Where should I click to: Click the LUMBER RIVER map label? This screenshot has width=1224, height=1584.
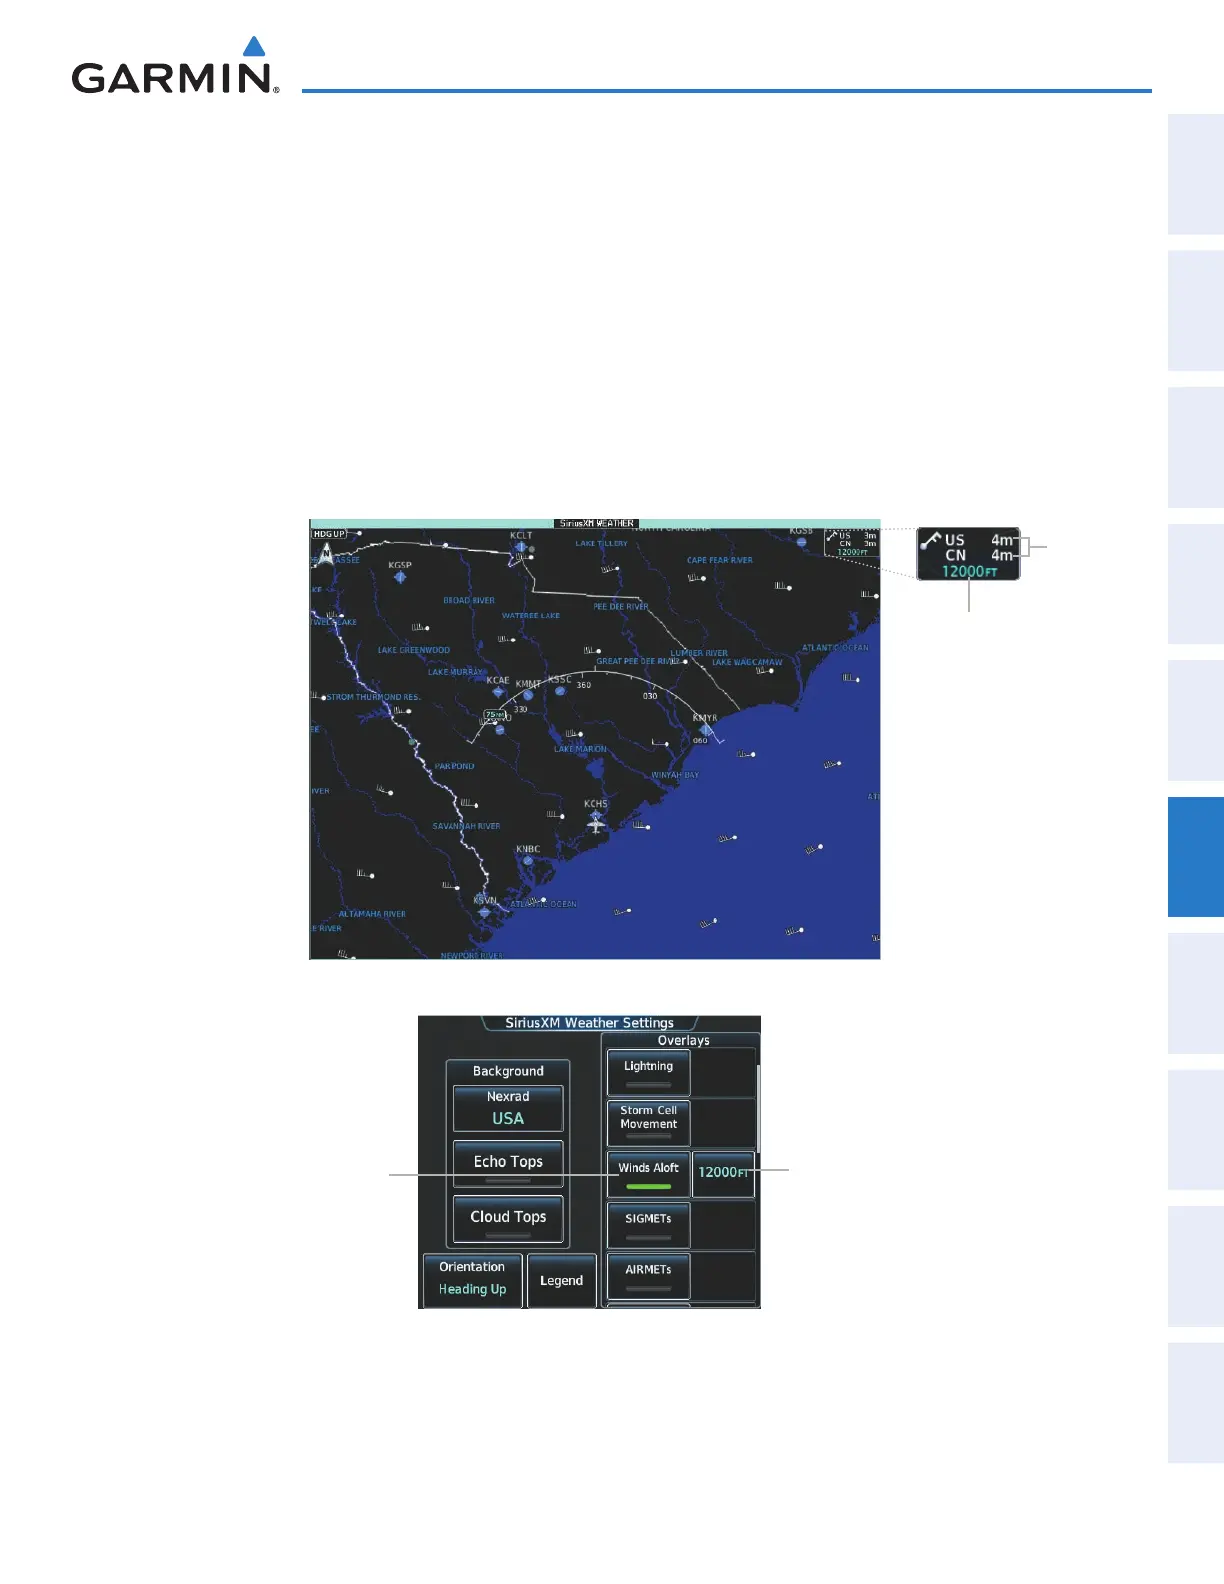click(699, 653)
